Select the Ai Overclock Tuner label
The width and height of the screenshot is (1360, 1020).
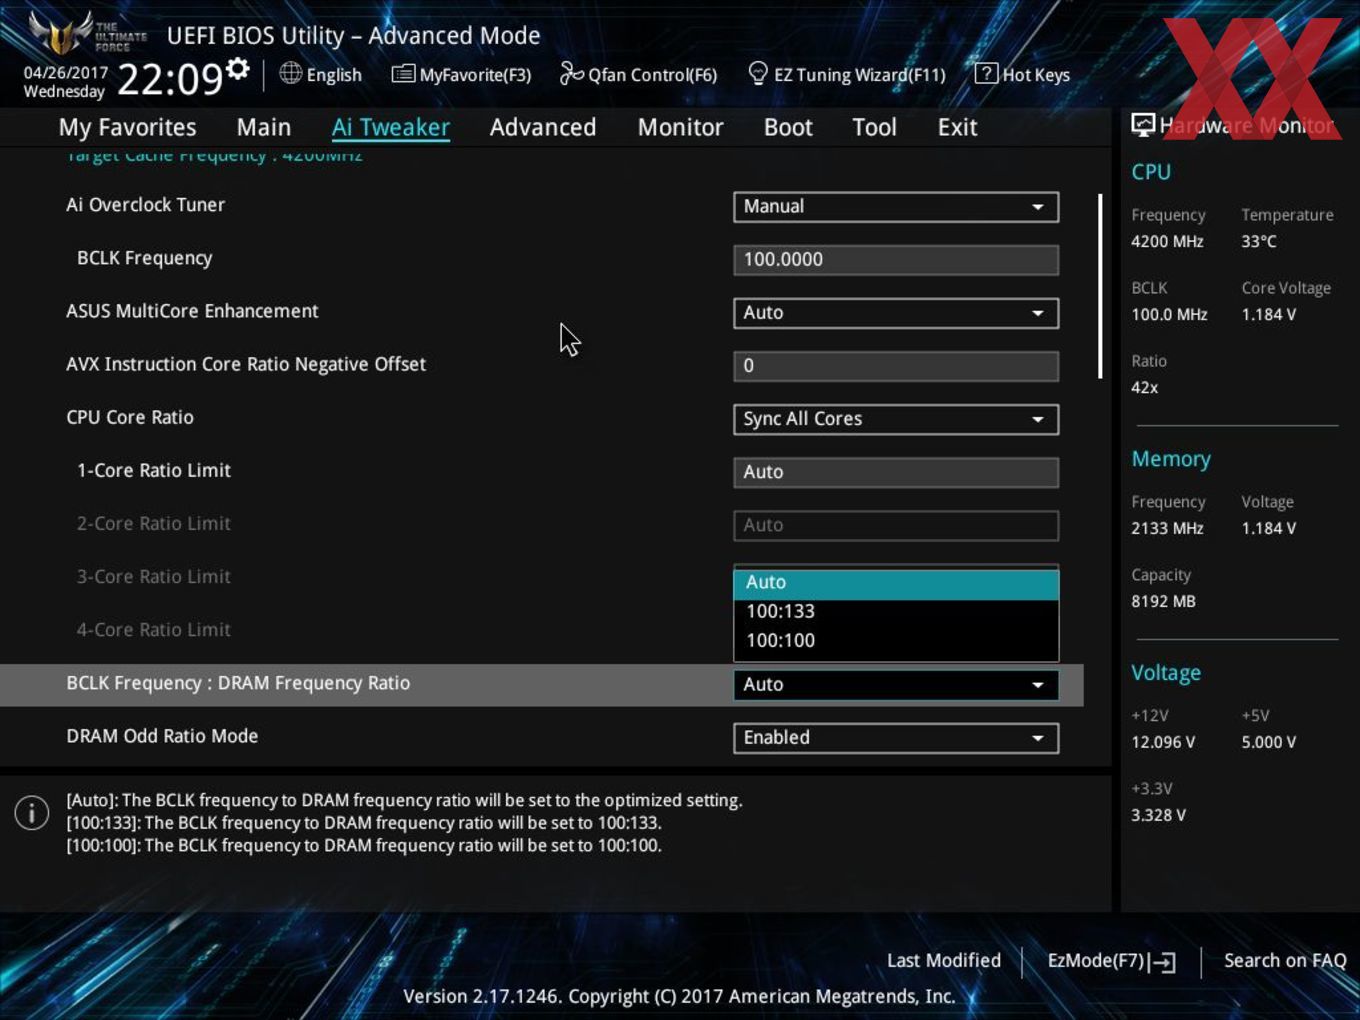tap(145, 205)
